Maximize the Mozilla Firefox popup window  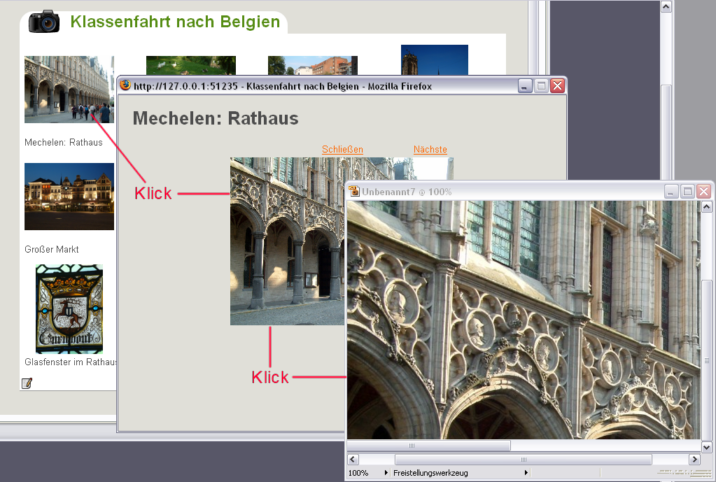pyautogui.click(x=541, y=86)
